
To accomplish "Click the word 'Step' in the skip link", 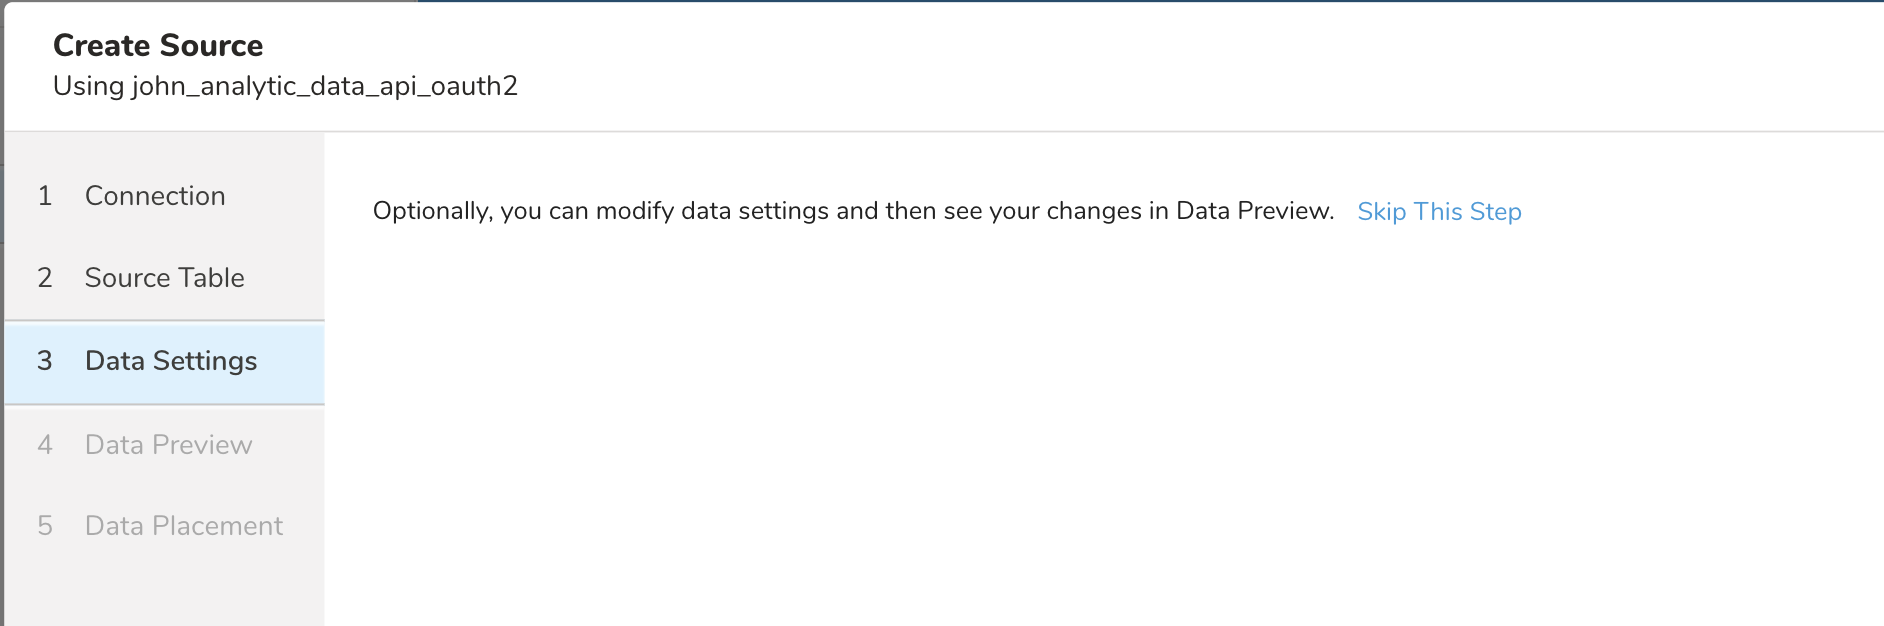I will 1496,212.
